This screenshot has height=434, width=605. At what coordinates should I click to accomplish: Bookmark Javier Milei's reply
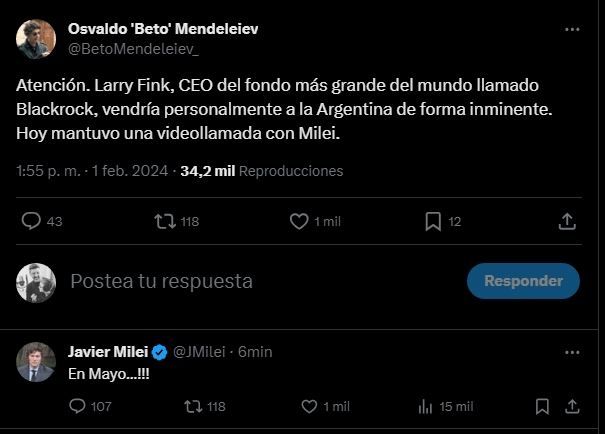click(x=542, y=406)
